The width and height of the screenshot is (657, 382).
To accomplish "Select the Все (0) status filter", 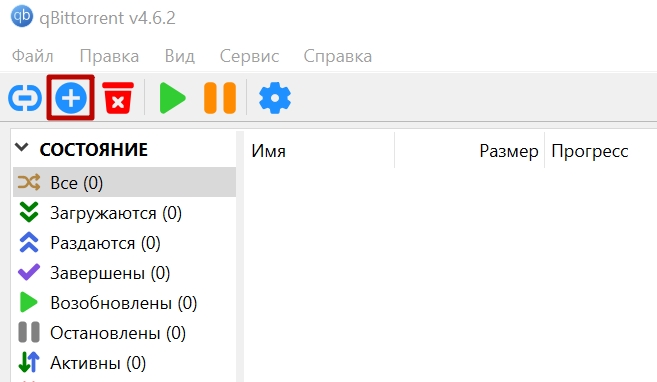I will (x=124, y=182).
